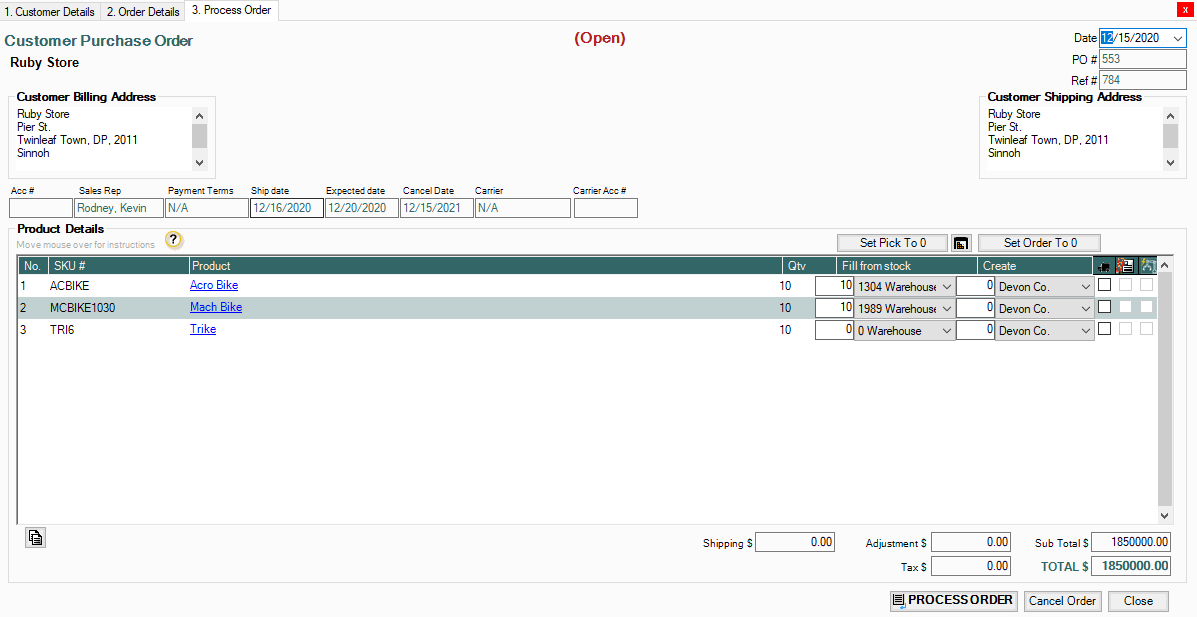
Task: Go to the 2. Order Details tab
Action: [143, 12]
